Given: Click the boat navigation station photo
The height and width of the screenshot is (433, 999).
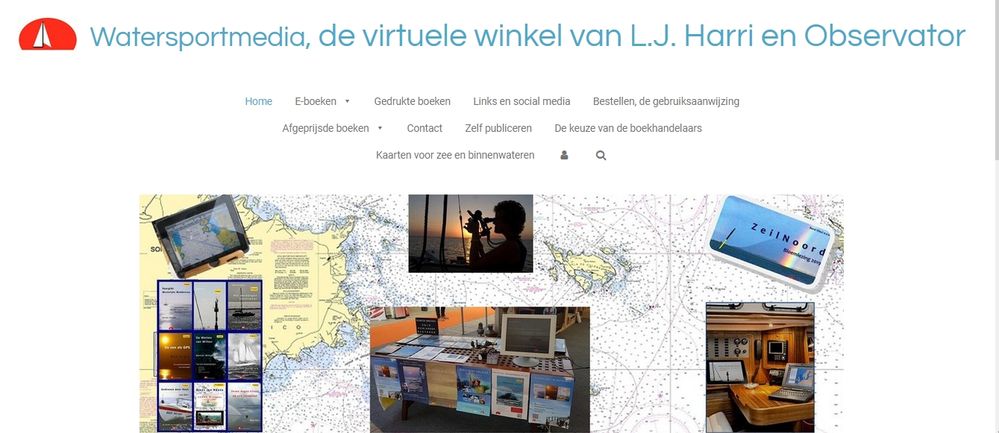Looking at the screenshot, I should pyautogui.click(x=760, y=367).
